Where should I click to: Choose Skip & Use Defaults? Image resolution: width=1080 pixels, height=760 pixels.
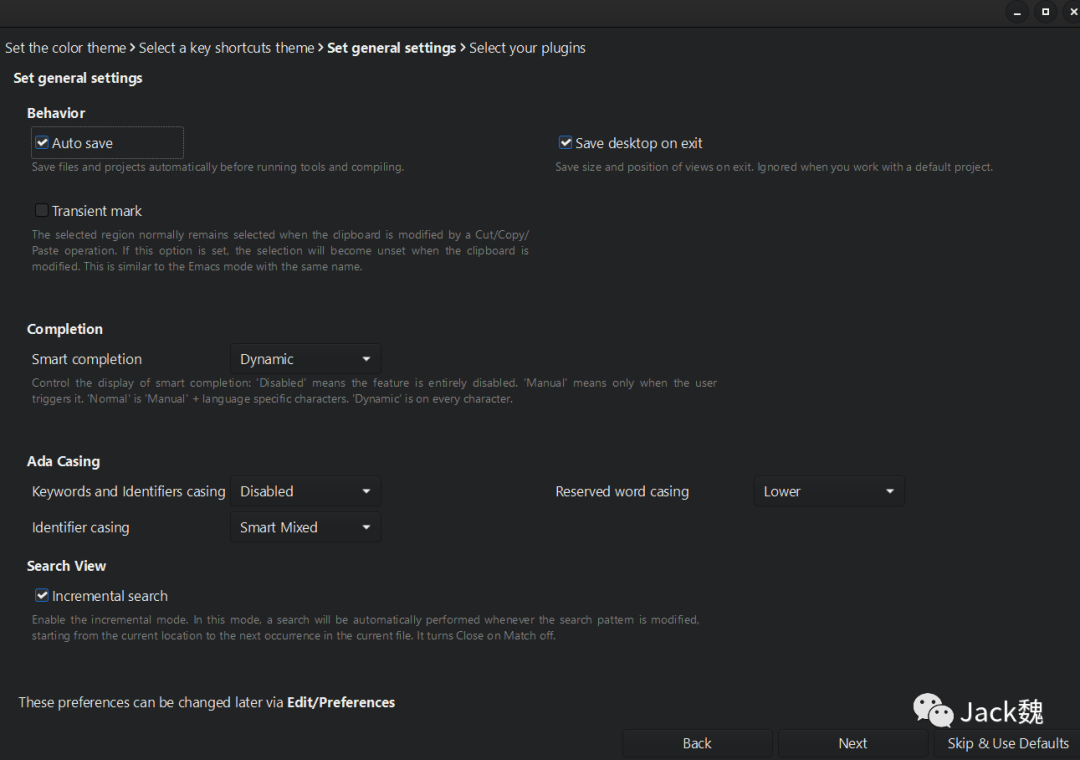click(1007, 743)
